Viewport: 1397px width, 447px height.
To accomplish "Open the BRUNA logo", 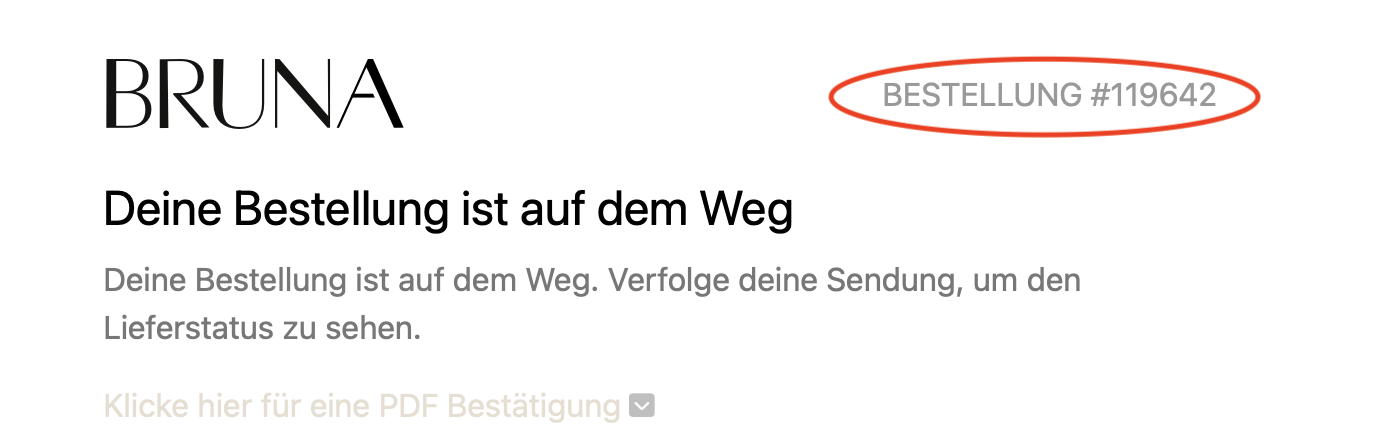I will (x=254, y=94).
